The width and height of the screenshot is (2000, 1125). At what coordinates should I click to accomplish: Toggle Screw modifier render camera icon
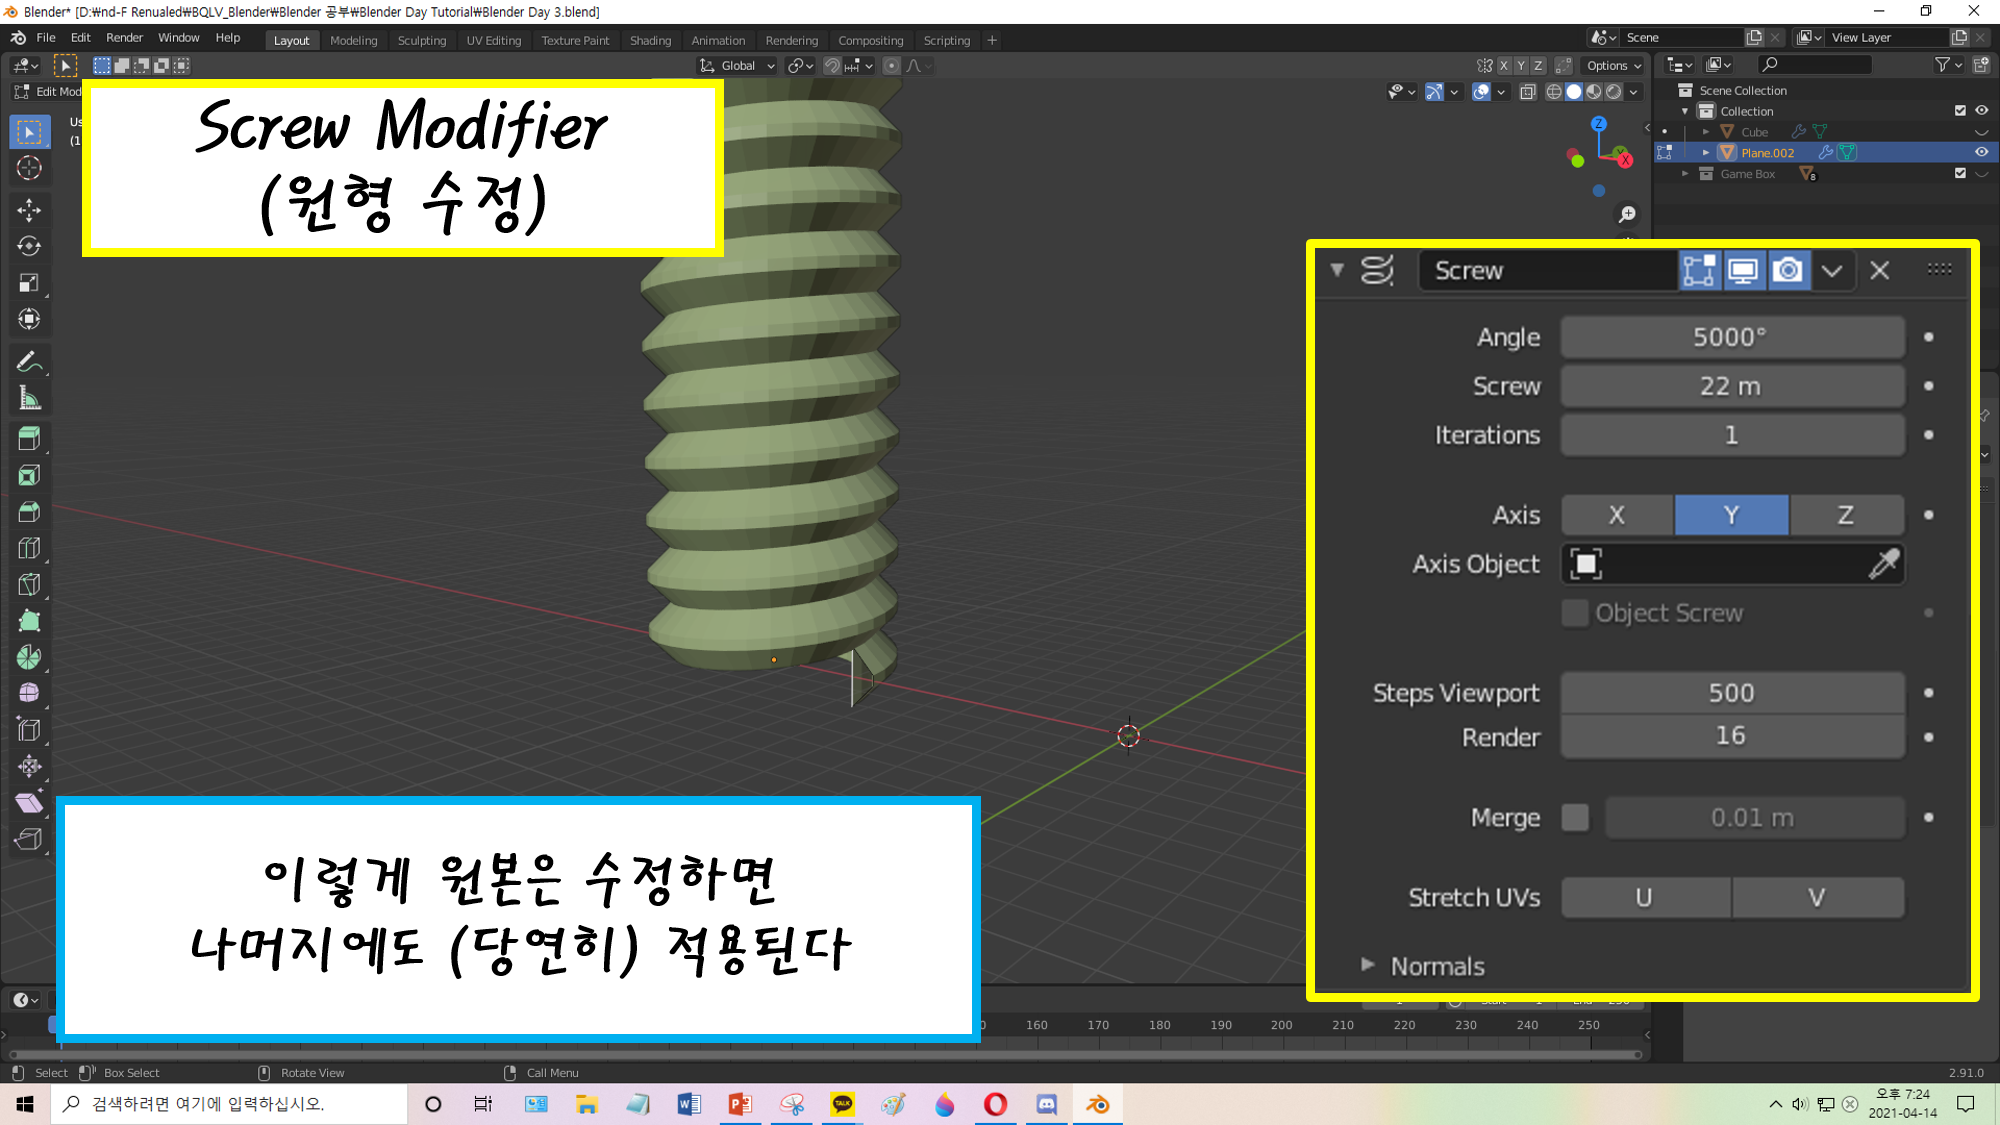(1788, 271)
